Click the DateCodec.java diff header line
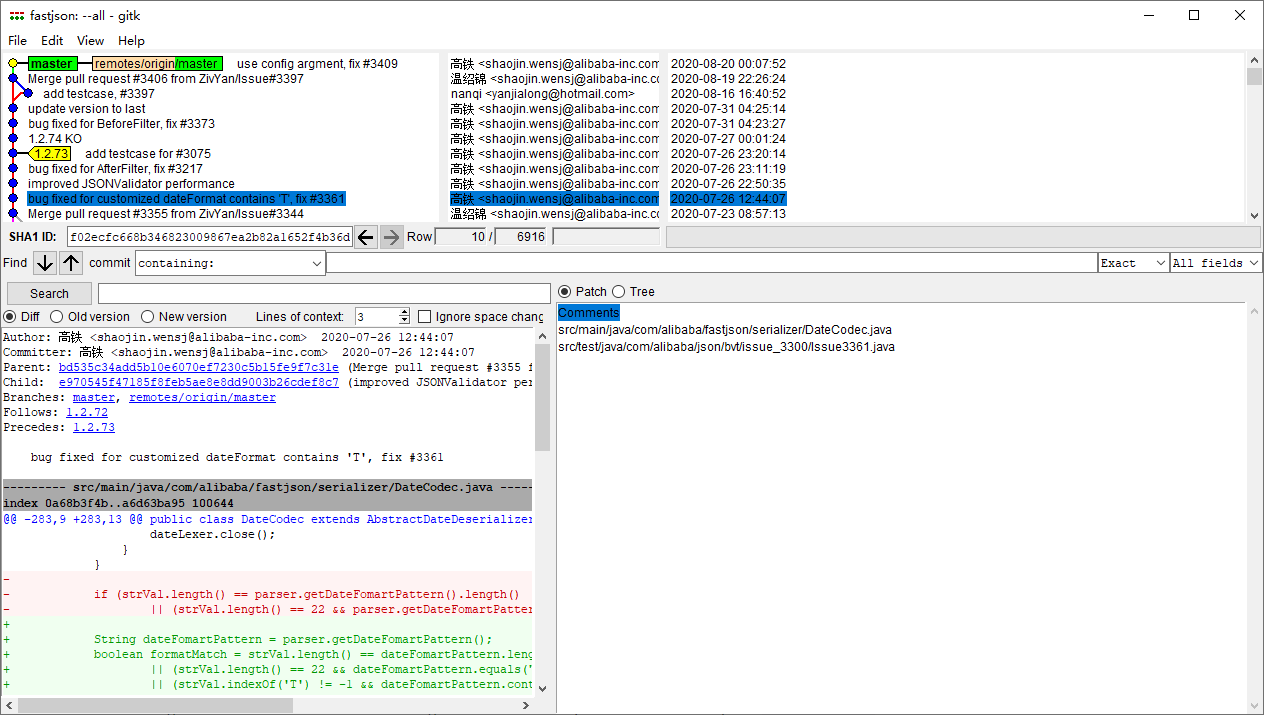The image size is (1264, 715). coord(267,487)
